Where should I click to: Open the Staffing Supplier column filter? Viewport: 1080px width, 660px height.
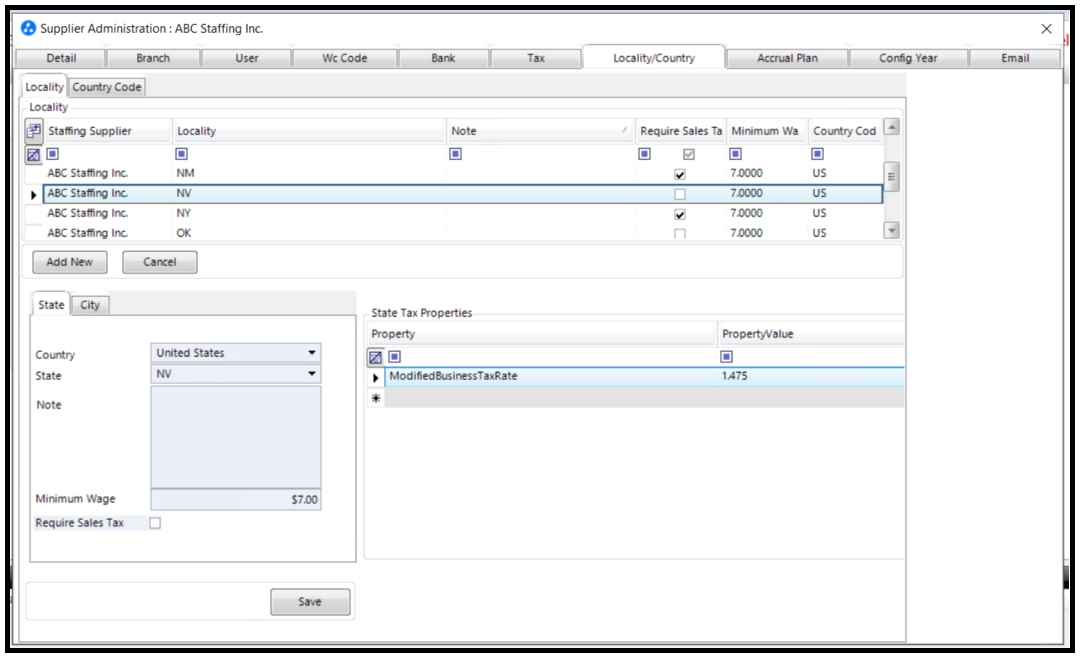[x=52, y=154]
